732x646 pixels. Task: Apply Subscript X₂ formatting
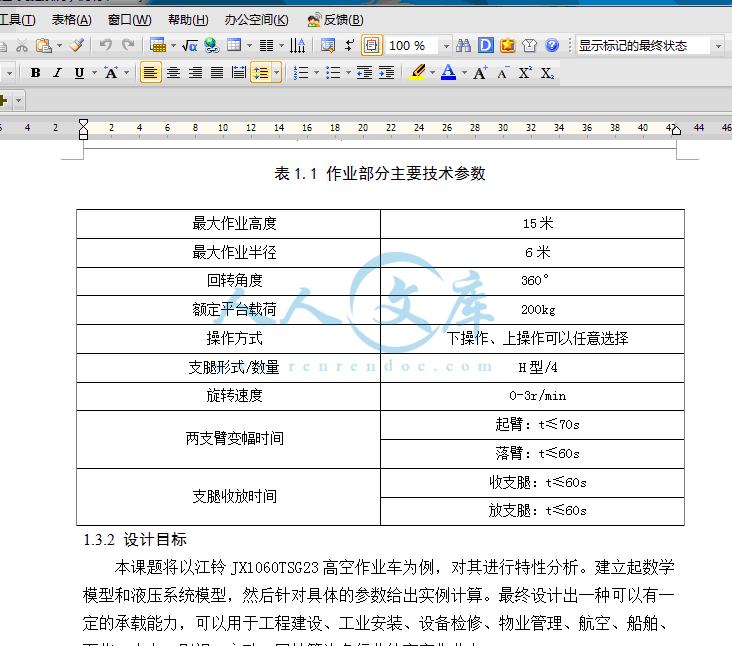[547, 73]
